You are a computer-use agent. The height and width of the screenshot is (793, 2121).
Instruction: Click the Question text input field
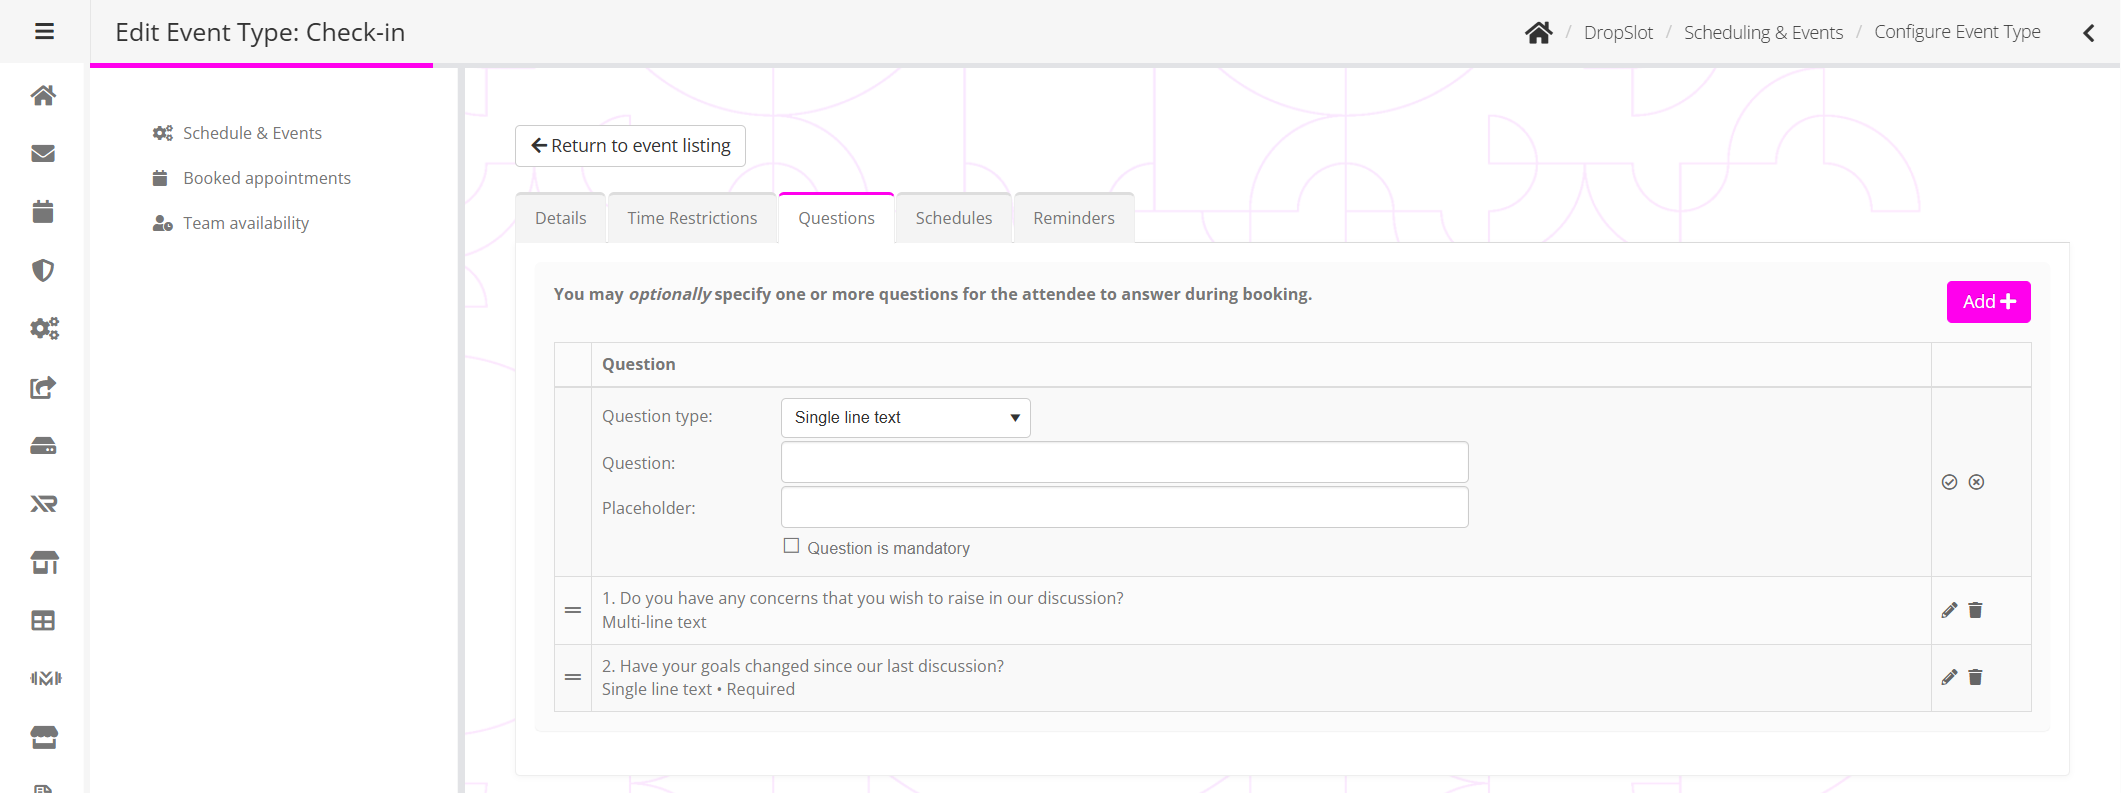(x=1124, y=463)
